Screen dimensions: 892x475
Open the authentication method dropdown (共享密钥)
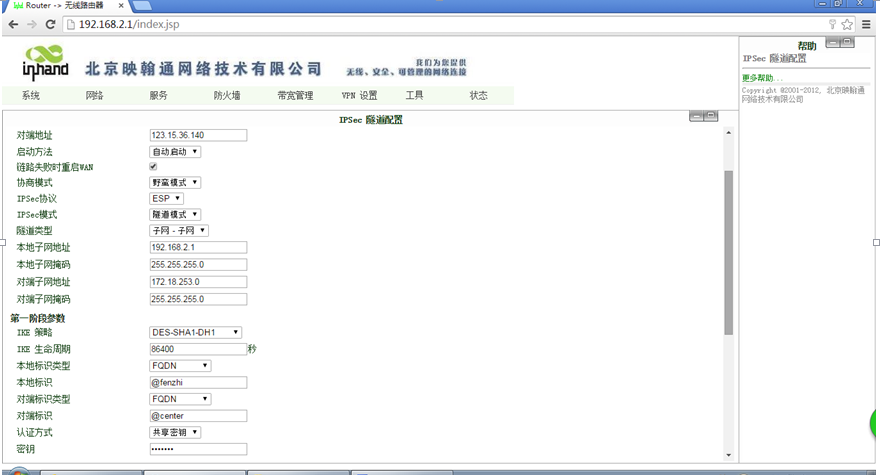(175, 432)
